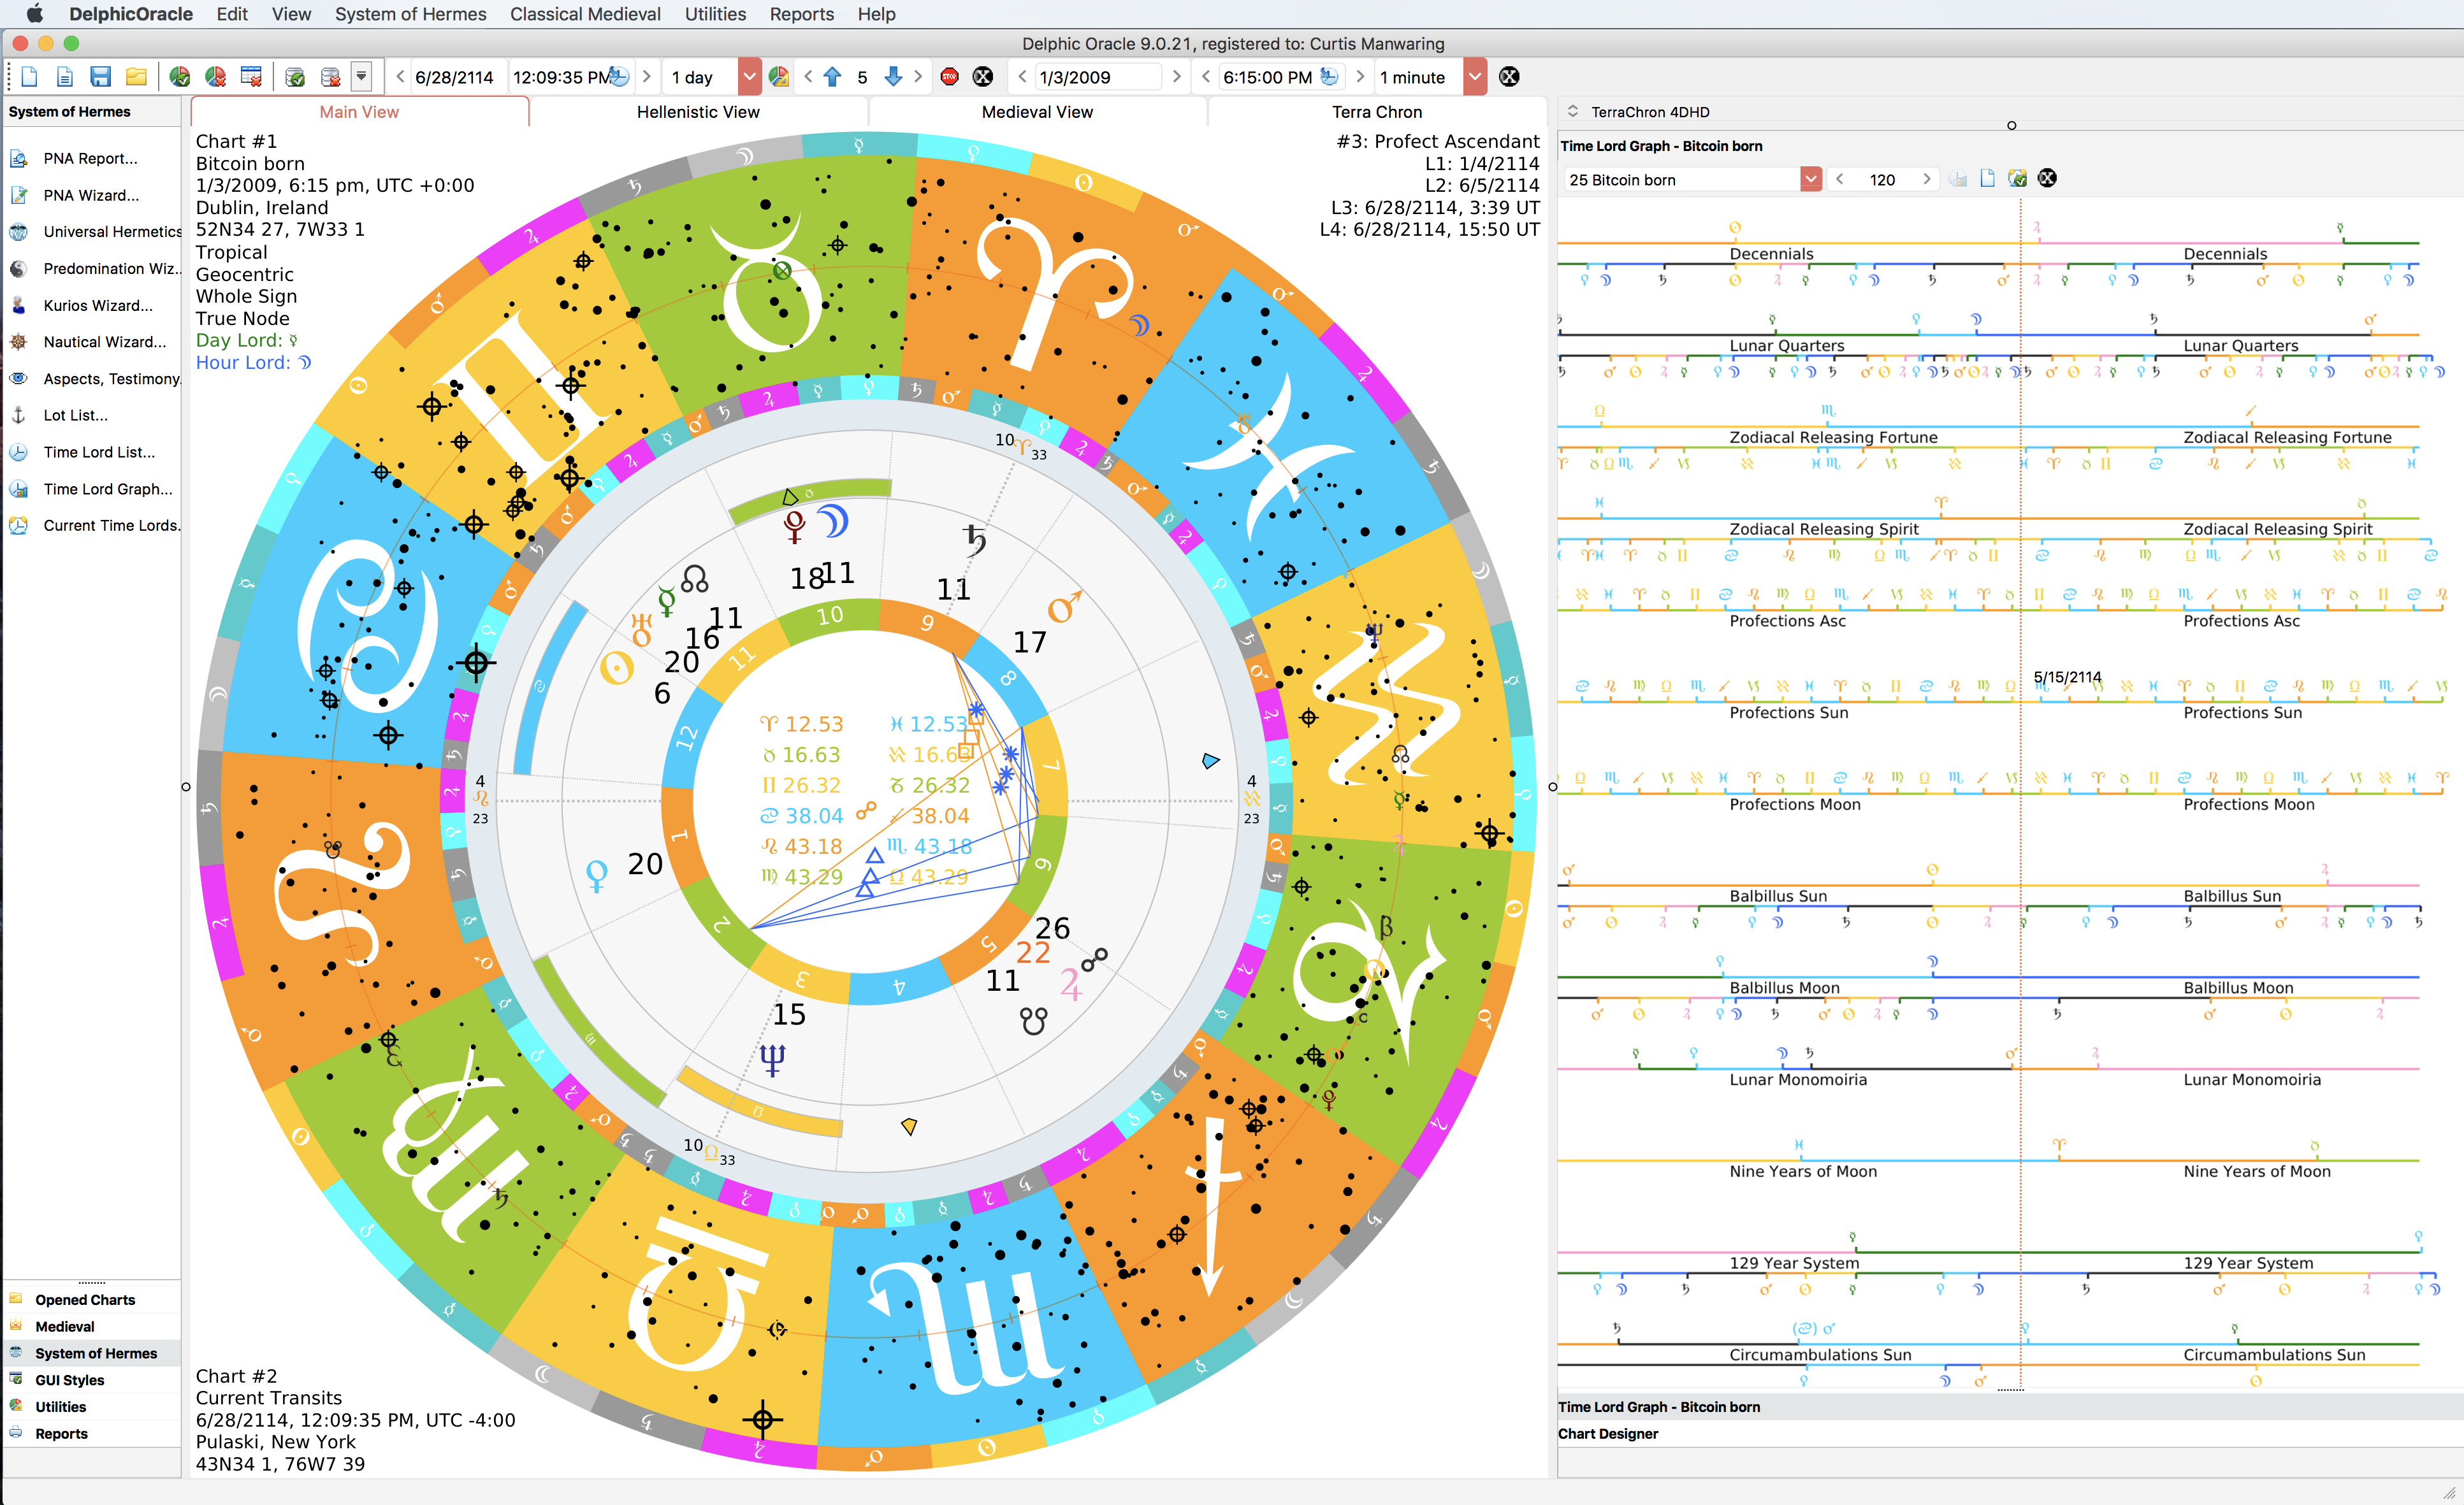
Task: Step transit date backward with left arrow
Action: coord(399,77)
